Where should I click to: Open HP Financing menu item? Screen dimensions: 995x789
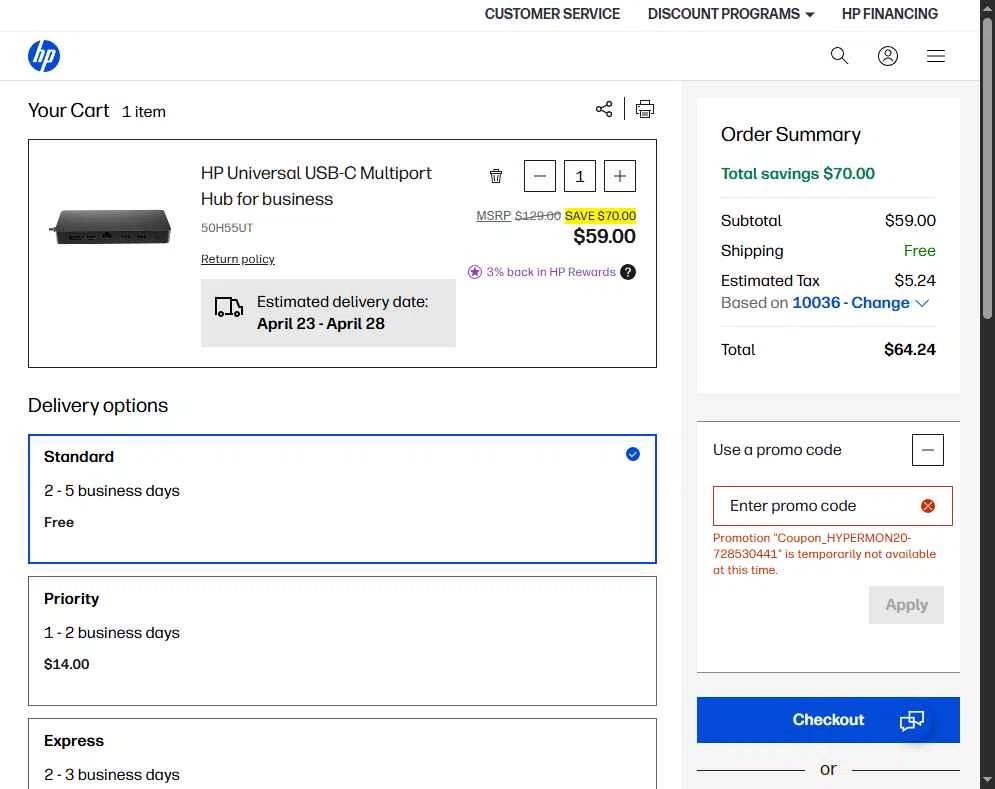[x=890, y=14]
